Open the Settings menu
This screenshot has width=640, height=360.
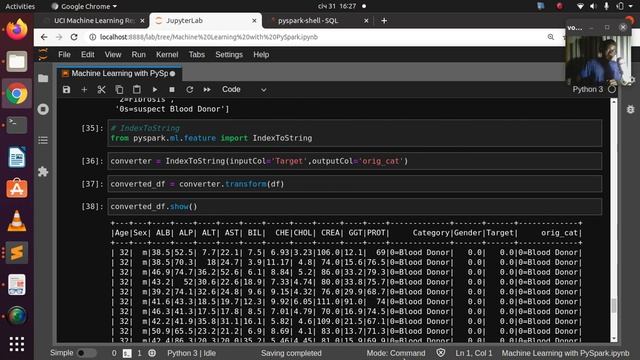229,55
